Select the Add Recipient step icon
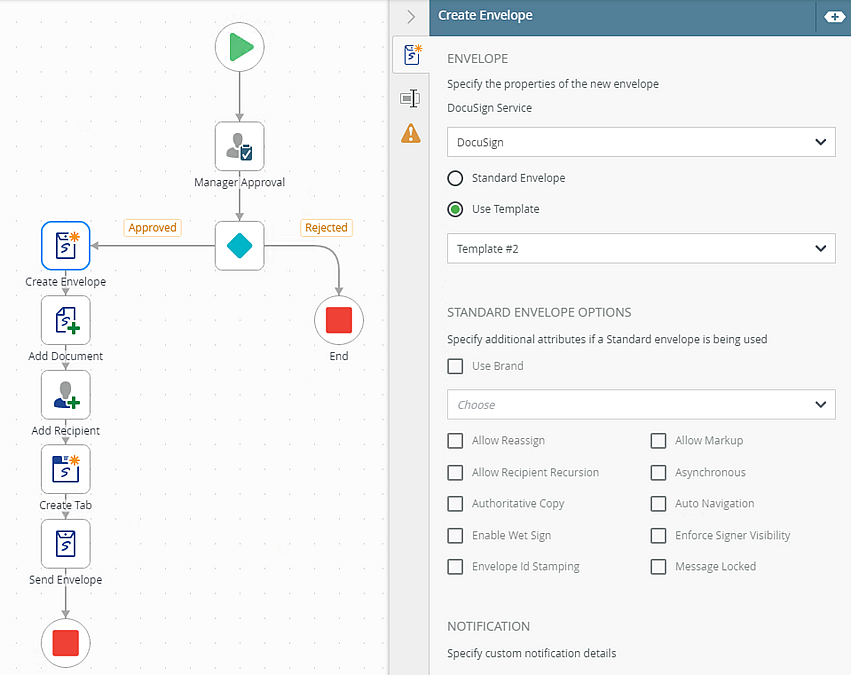Viewport: 851px width, 675px height. tap(66, 395)
